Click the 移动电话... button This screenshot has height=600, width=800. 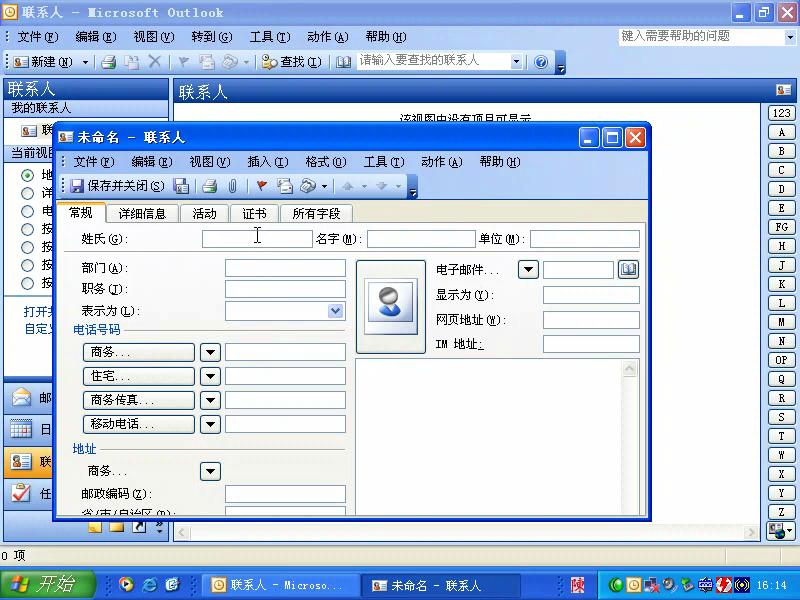[138, 424]
